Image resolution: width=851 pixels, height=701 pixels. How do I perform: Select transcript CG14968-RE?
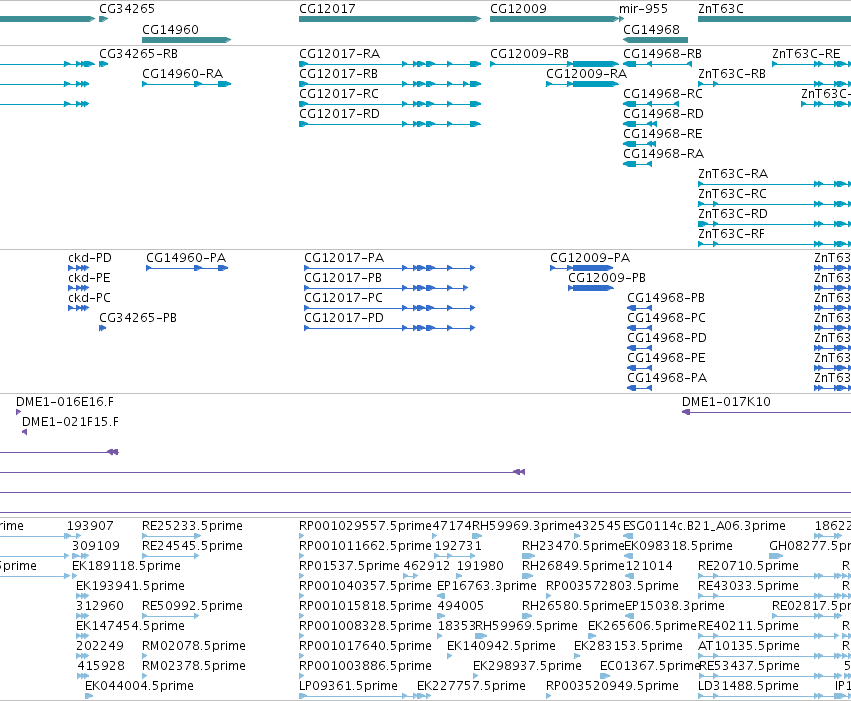click(663, 134)
